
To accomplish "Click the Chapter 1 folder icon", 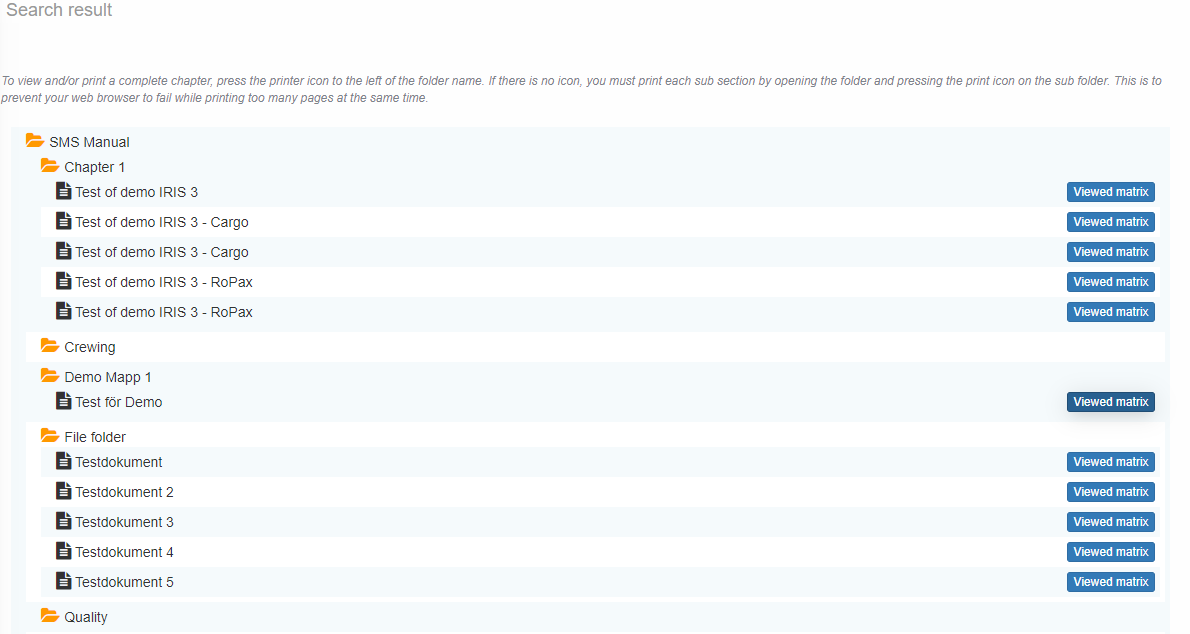I will pyautogui.click(x=50, y=166).
